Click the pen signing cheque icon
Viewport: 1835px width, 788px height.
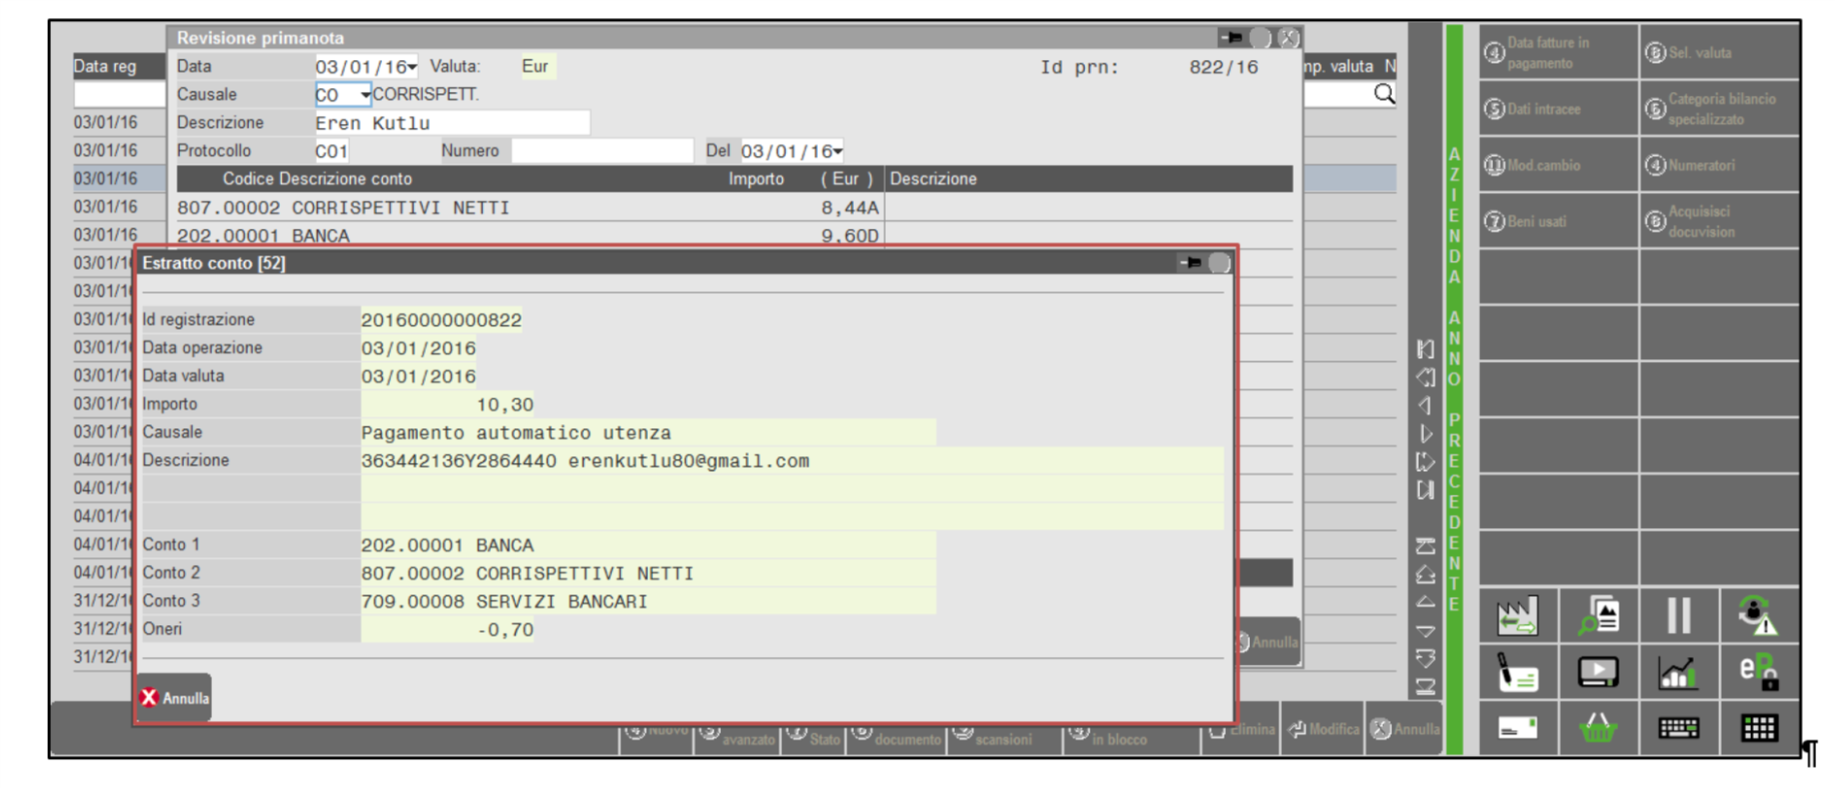1517,672
